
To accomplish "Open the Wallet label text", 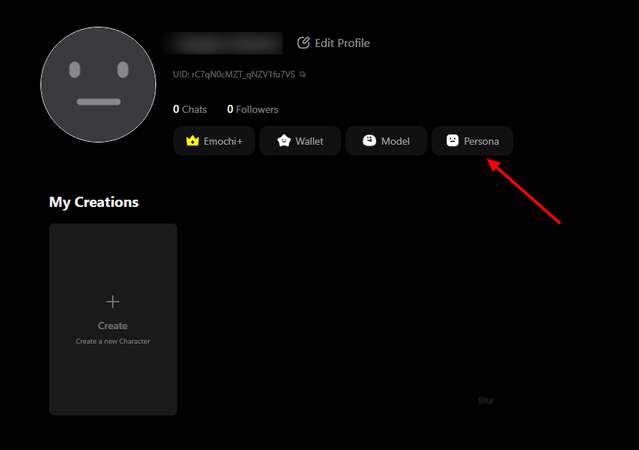I will pos(309,142).
